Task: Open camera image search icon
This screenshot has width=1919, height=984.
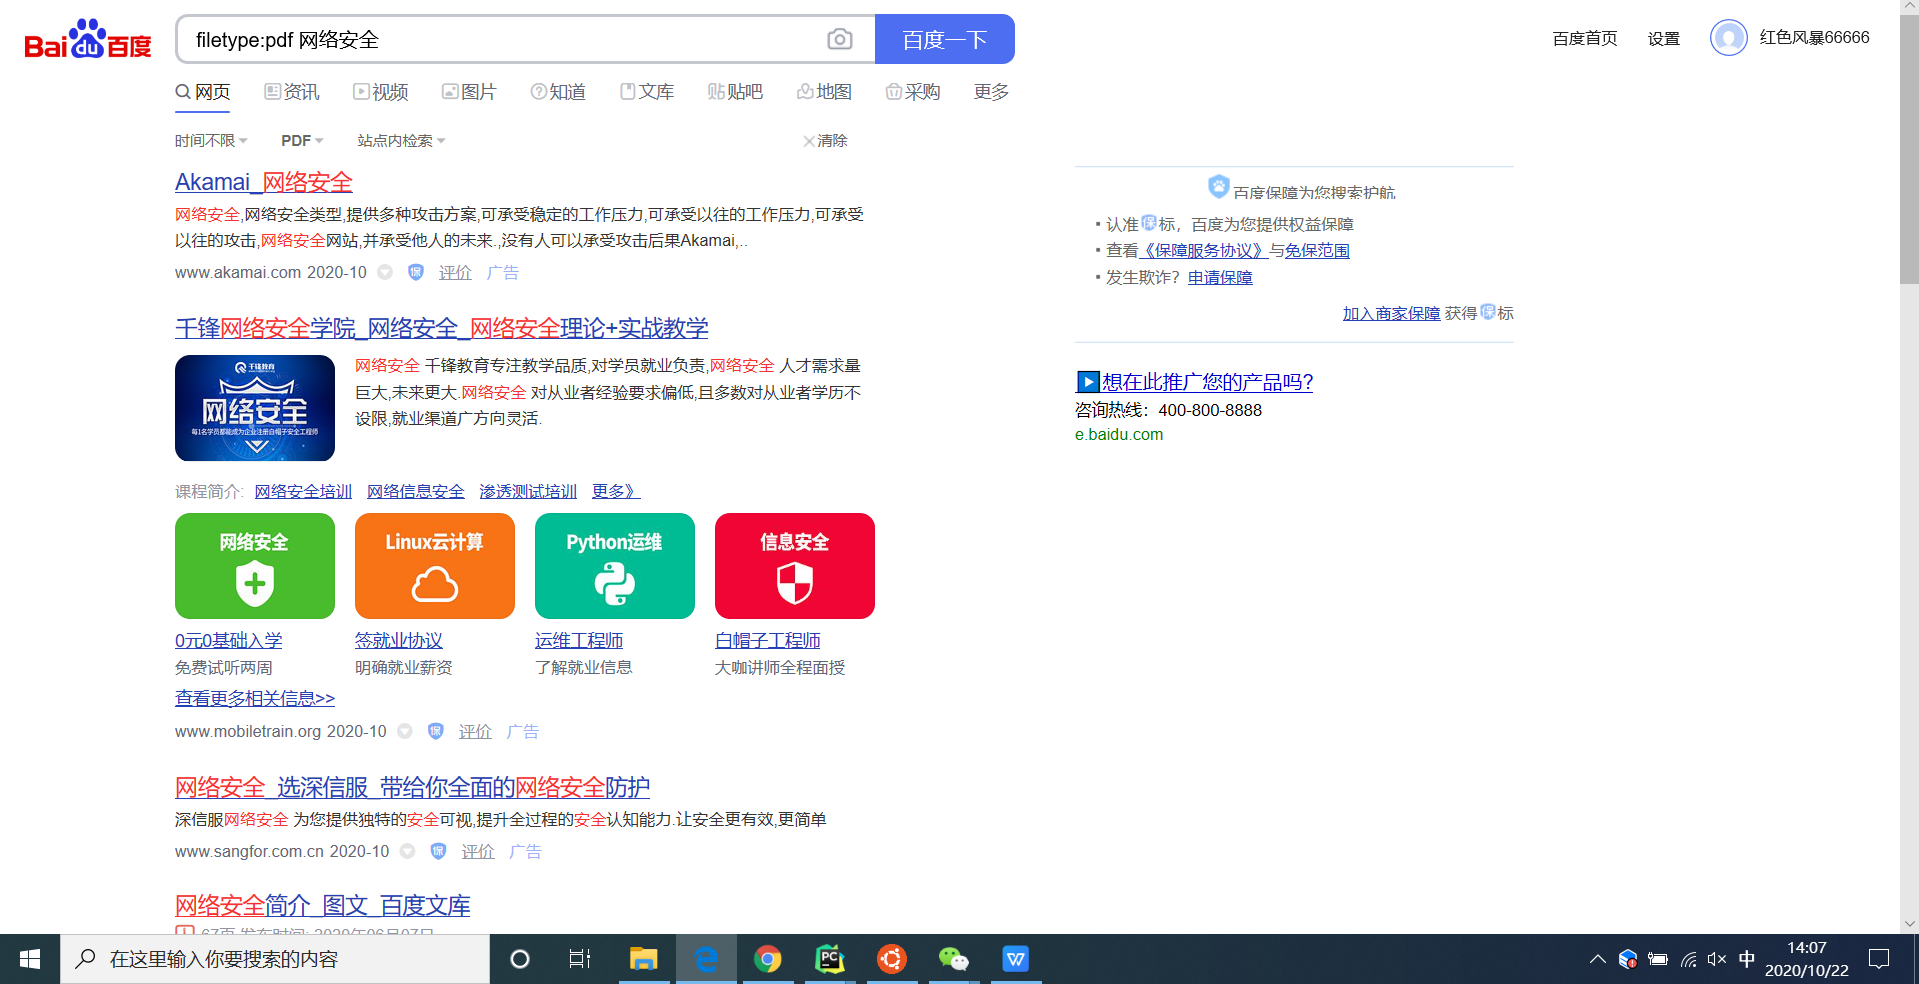Action: (840, 39)
